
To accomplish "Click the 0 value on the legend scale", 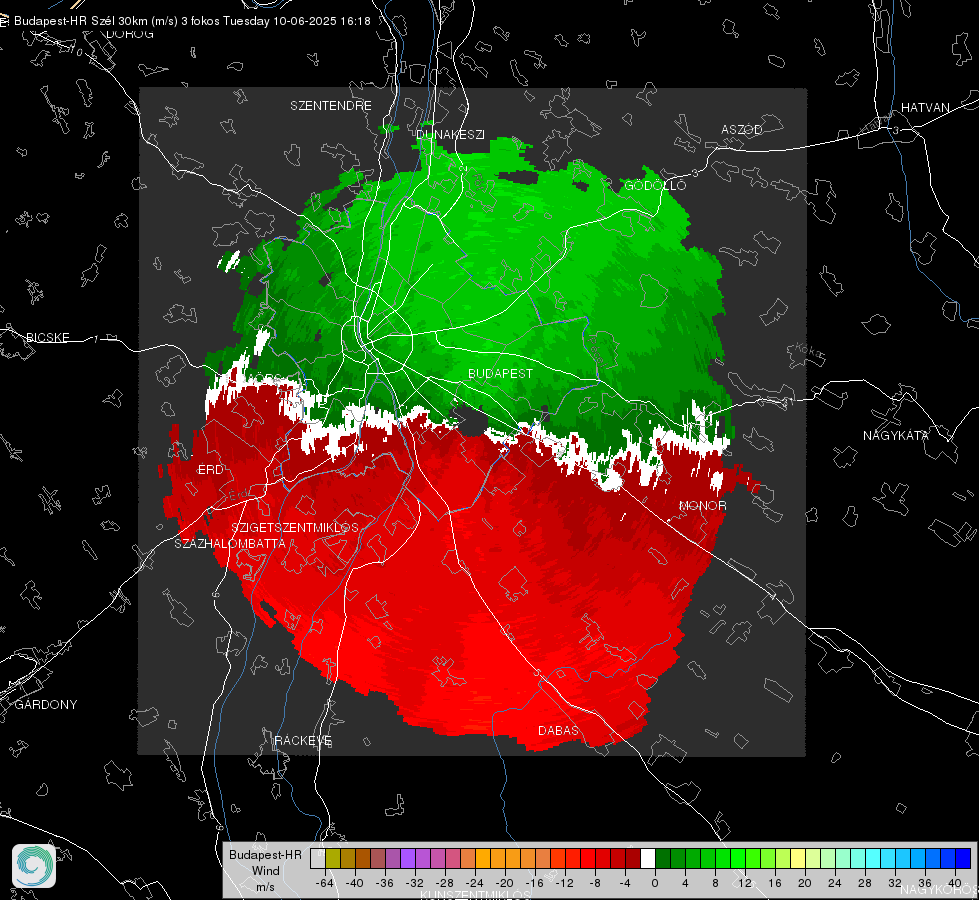I will pos(654,883).
